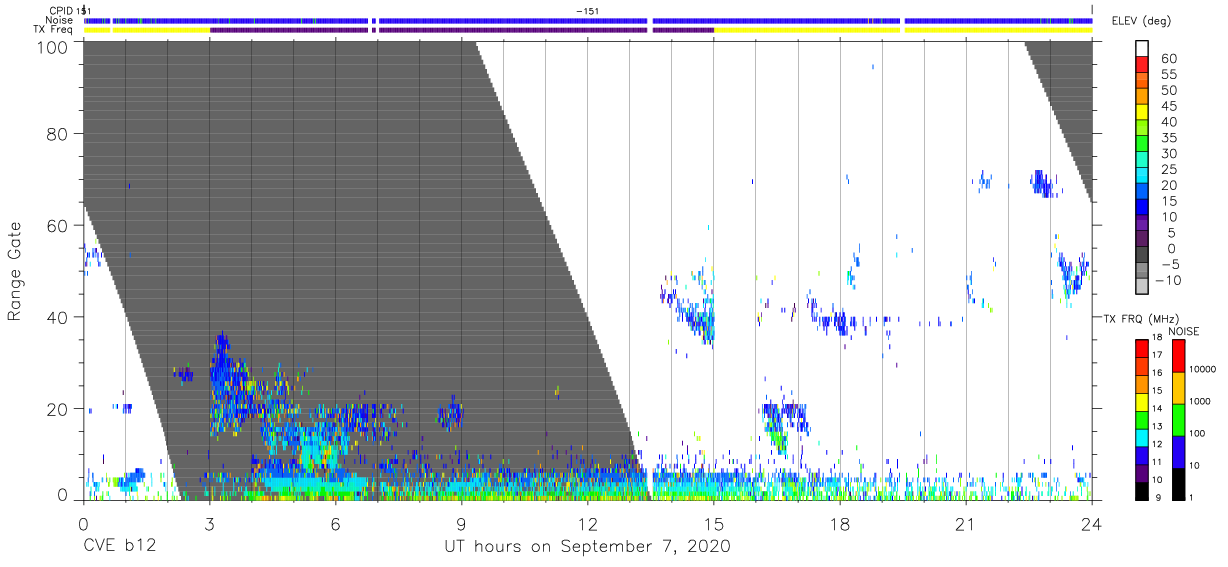This screenshot has height=567, width=1228.
Task: Click the 'TX Freq' row label at top left
Action: (x=53, y=30)
